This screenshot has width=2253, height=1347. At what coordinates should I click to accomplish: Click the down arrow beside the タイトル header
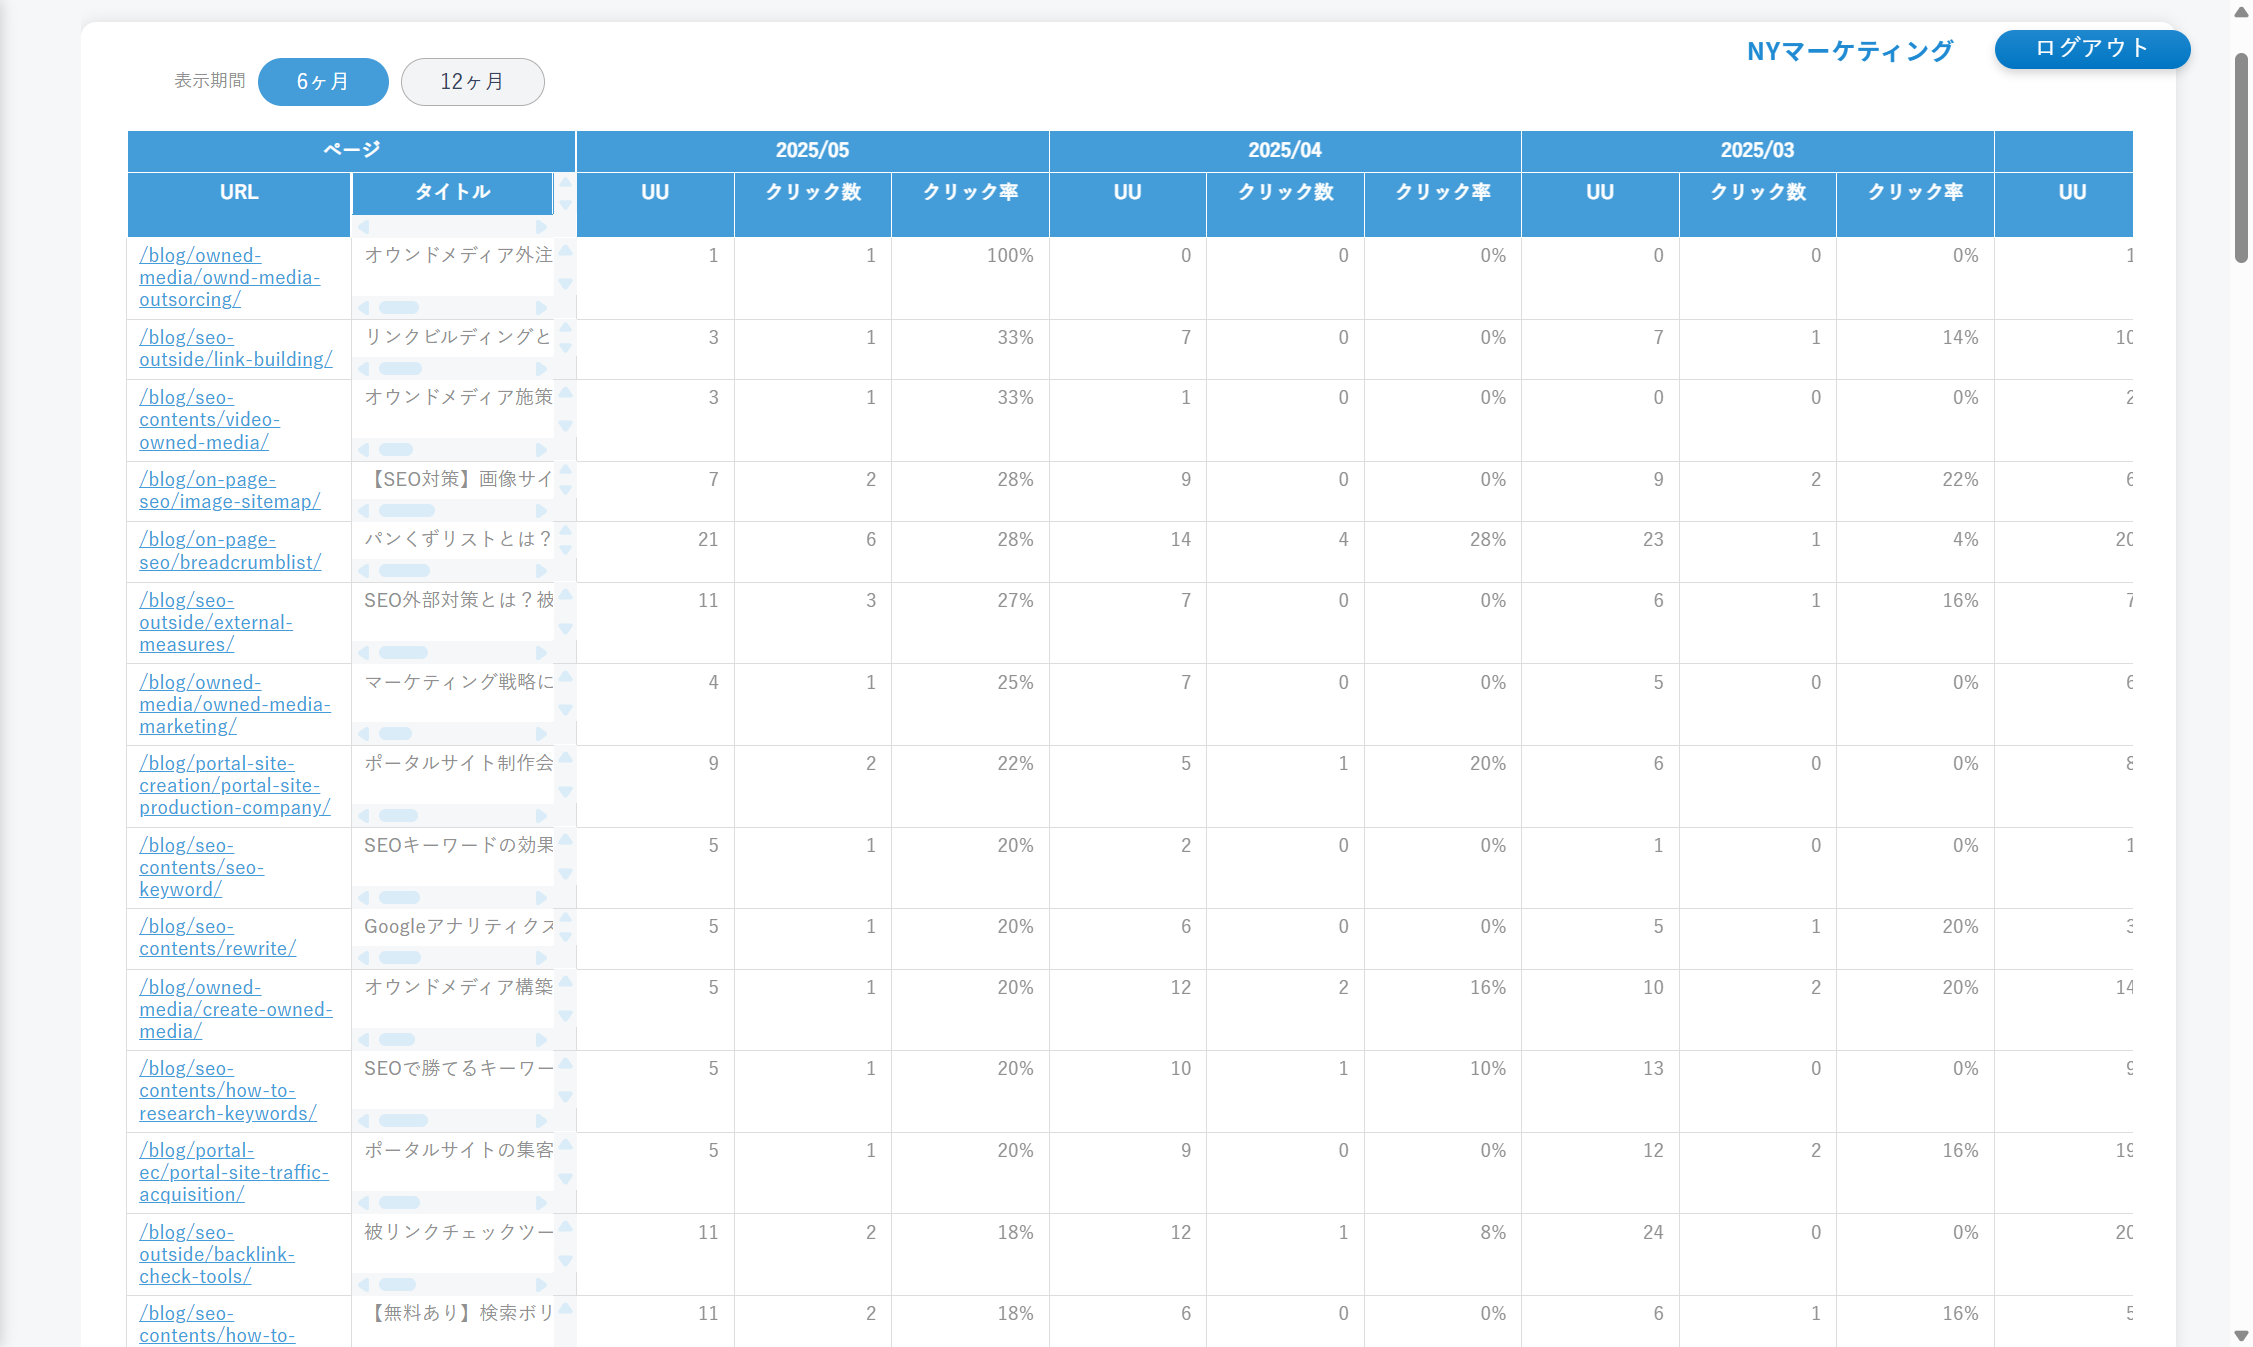pyautogui.click(x=565, y=205)
